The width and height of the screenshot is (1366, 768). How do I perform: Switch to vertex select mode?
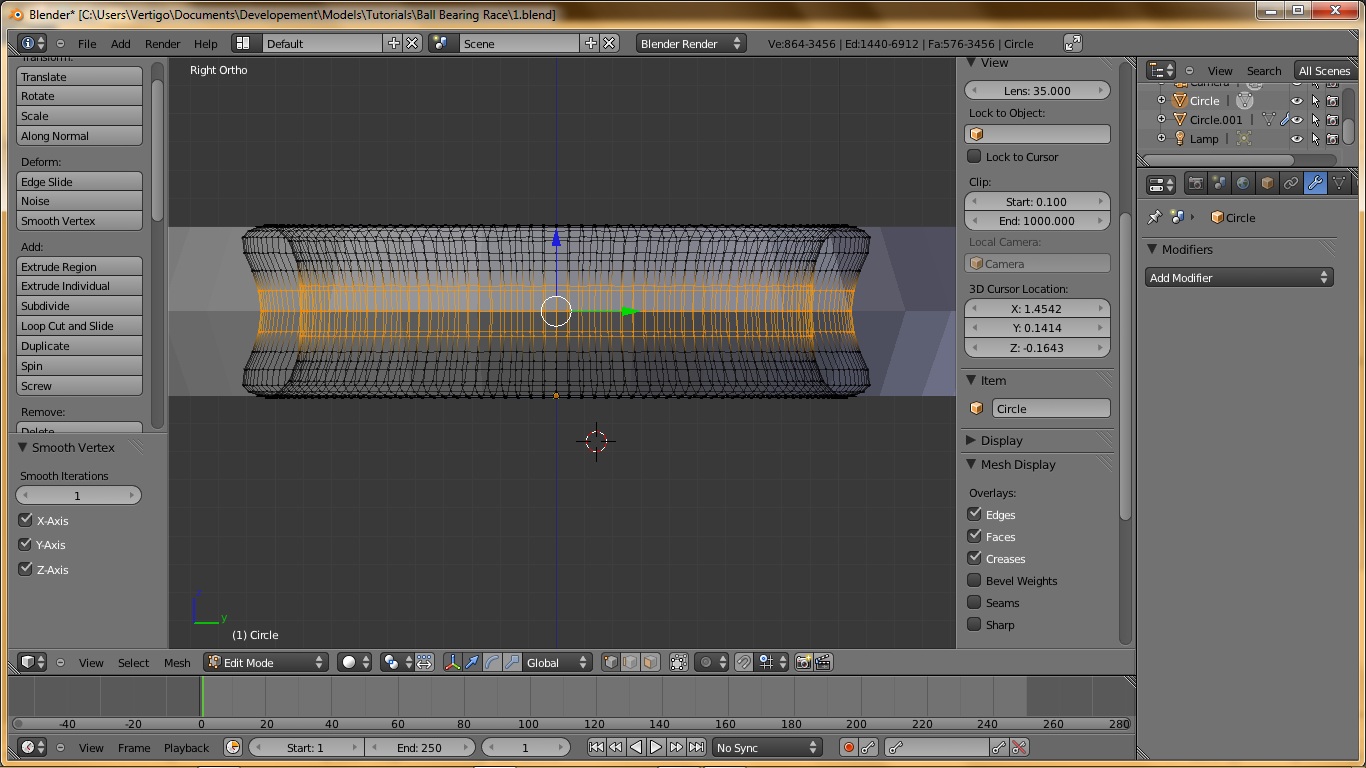610,662
